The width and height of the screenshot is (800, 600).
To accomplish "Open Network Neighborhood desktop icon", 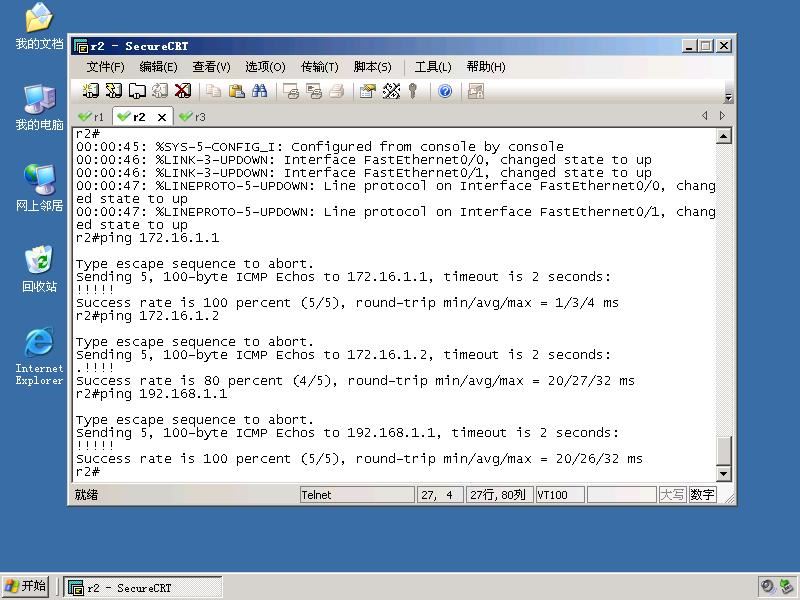I will coord(39,188).
